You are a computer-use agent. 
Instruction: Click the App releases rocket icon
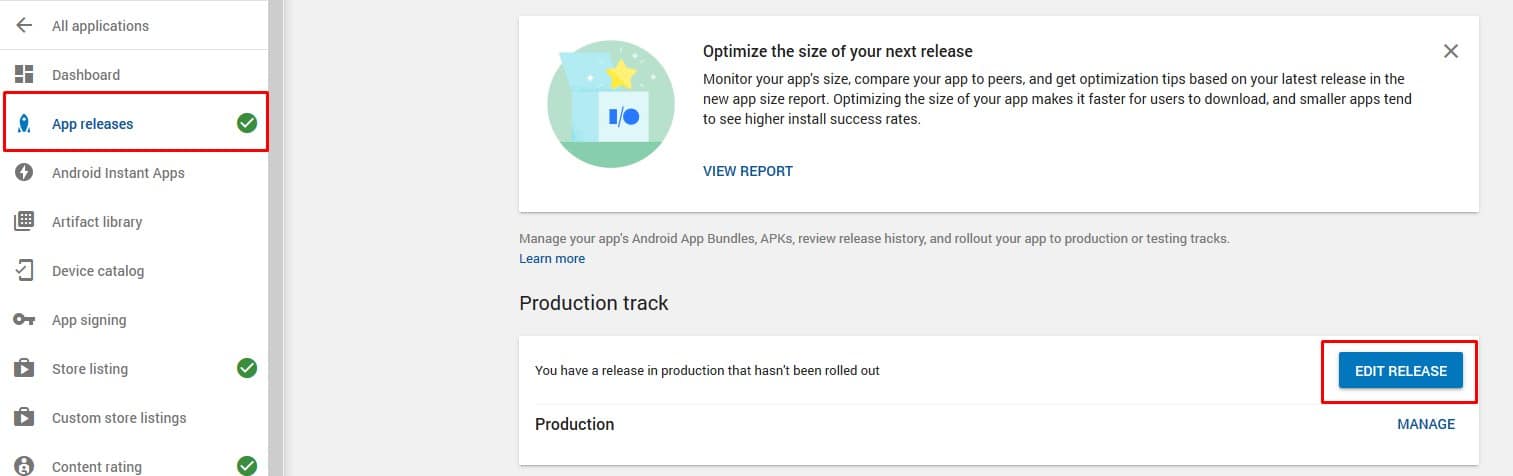pyautogui.click(x=24, y=124)
